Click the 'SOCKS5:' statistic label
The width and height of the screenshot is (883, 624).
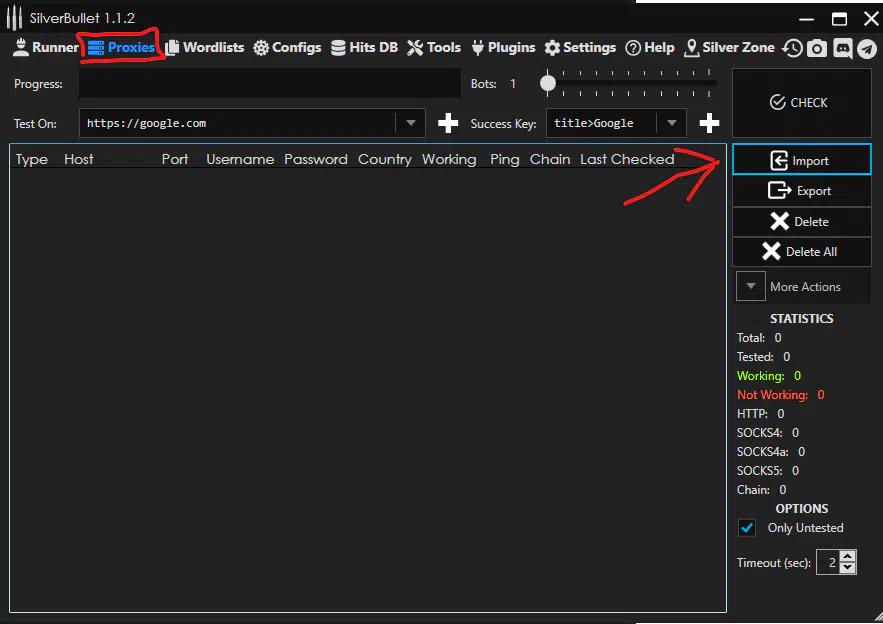[760, 470]
